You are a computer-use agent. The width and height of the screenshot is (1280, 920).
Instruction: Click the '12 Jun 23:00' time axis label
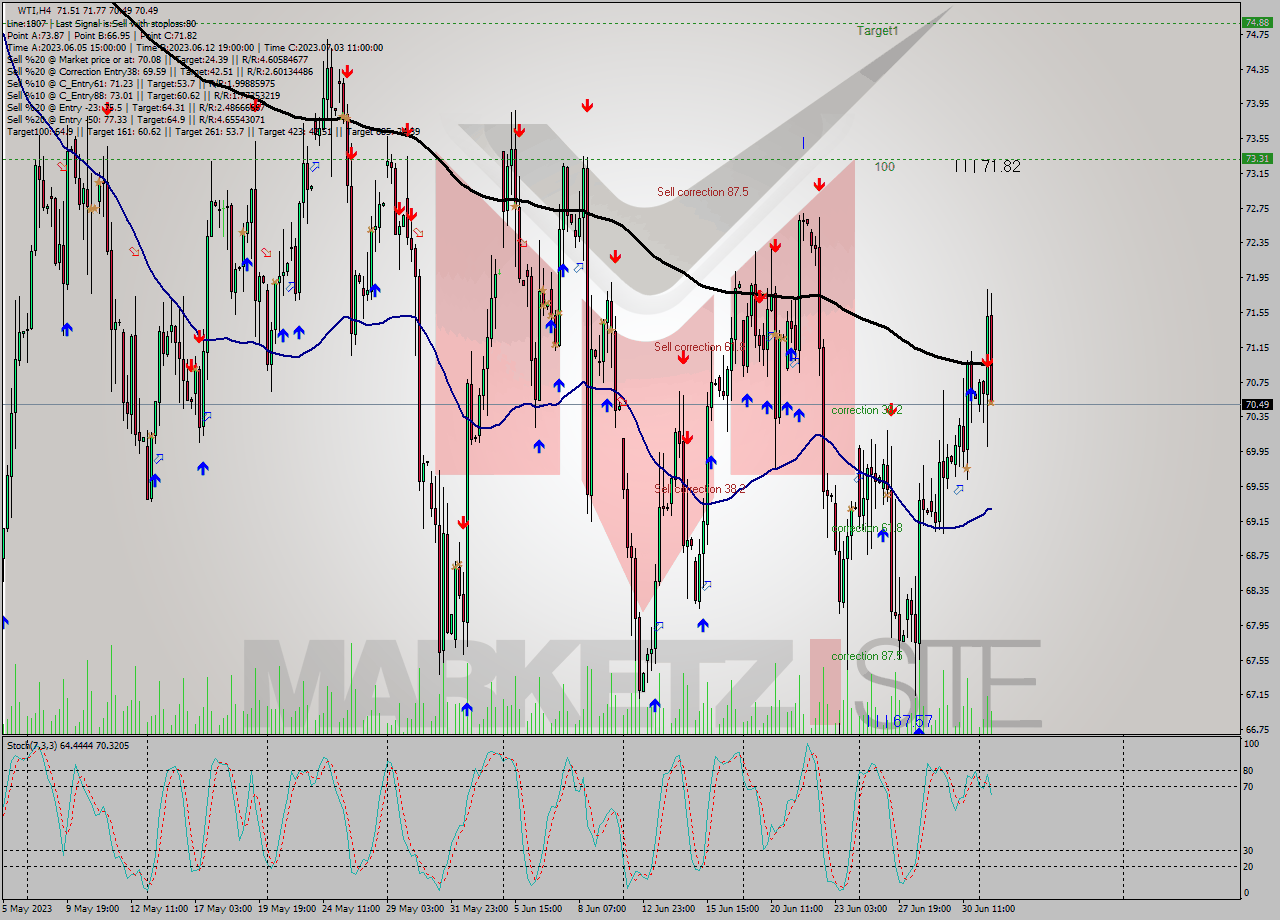pos(669,908)
